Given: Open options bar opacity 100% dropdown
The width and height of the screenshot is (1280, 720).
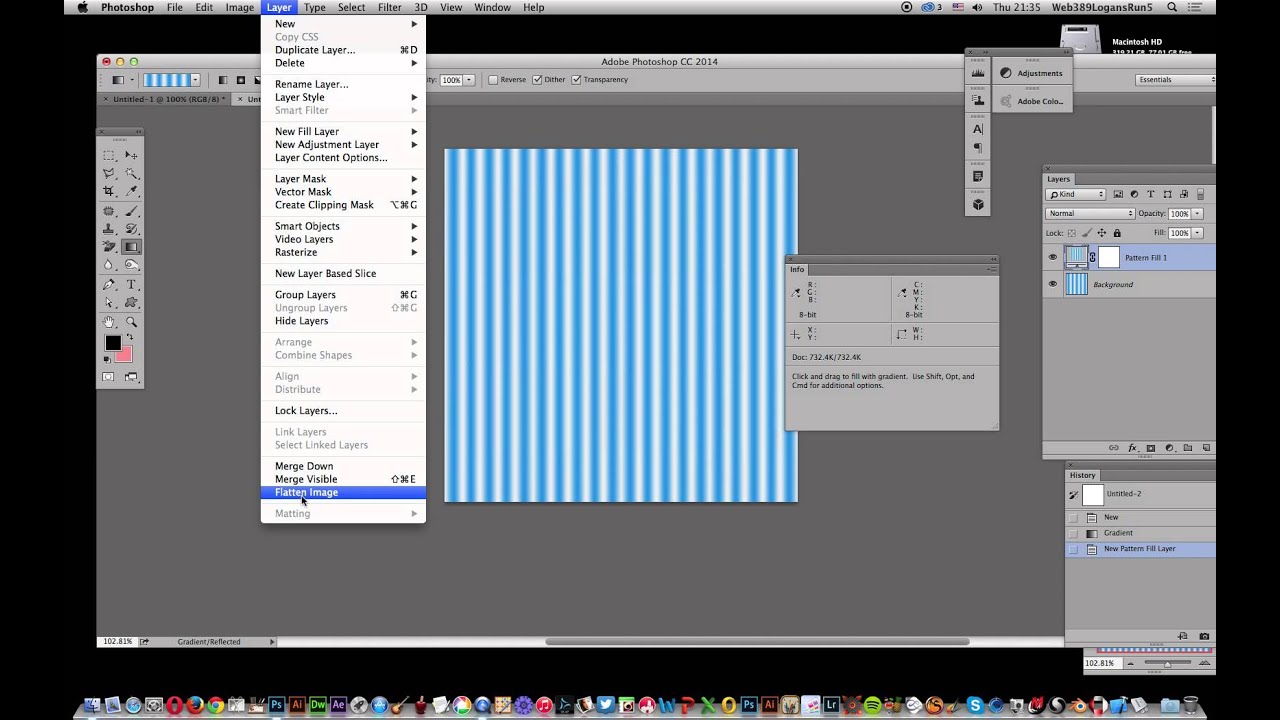Looking at the screenshot, I should pos(468,80).
